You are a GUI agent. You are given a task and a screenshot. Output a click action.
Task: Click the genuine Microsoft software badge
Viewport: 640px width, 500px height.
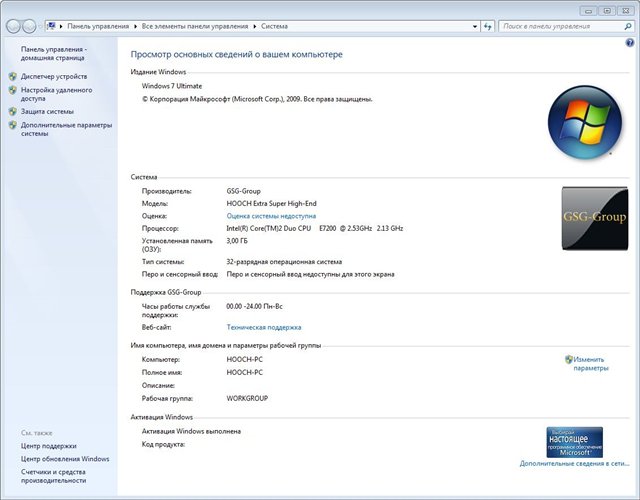click(x=574, y=442)
